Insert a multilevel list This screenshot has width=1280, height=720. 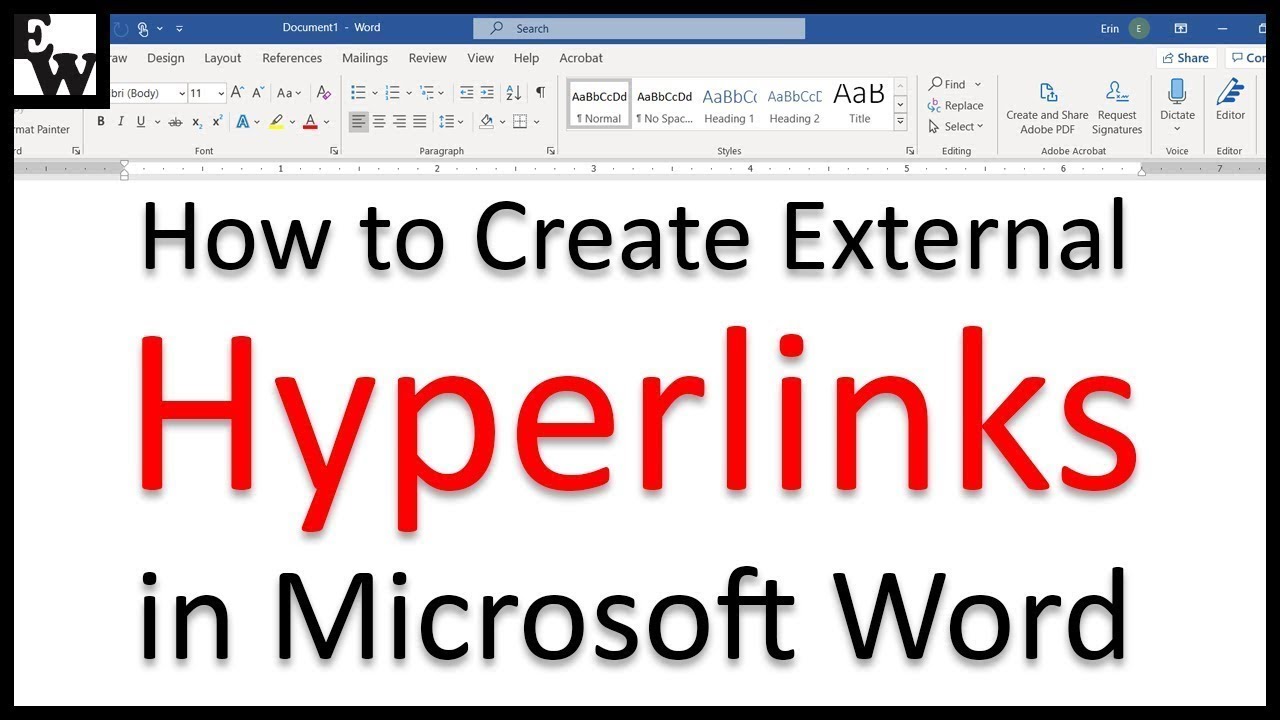point(427,93)
